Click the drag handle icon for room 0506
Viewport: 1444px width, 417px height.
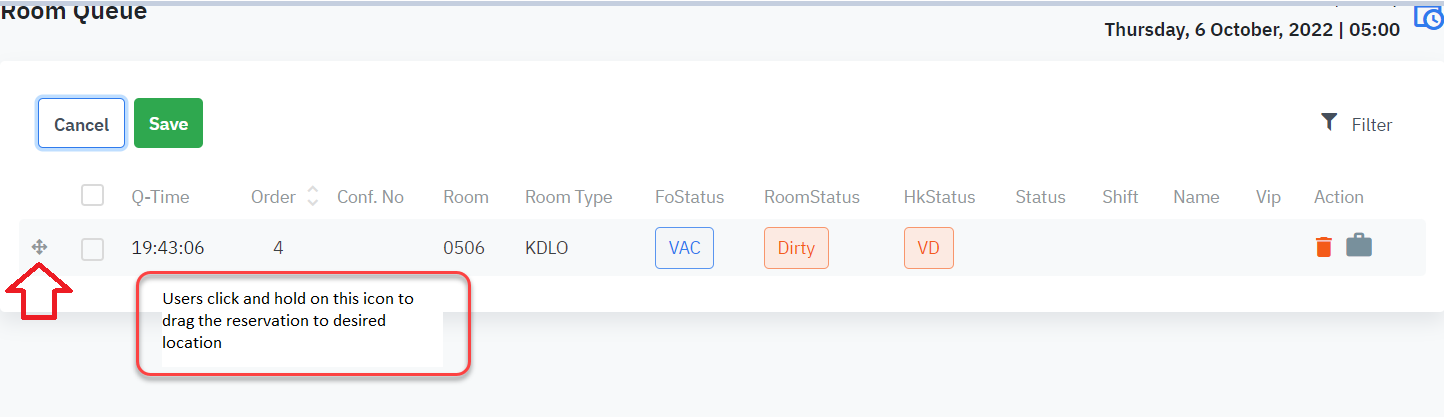[x=40, y=246]
